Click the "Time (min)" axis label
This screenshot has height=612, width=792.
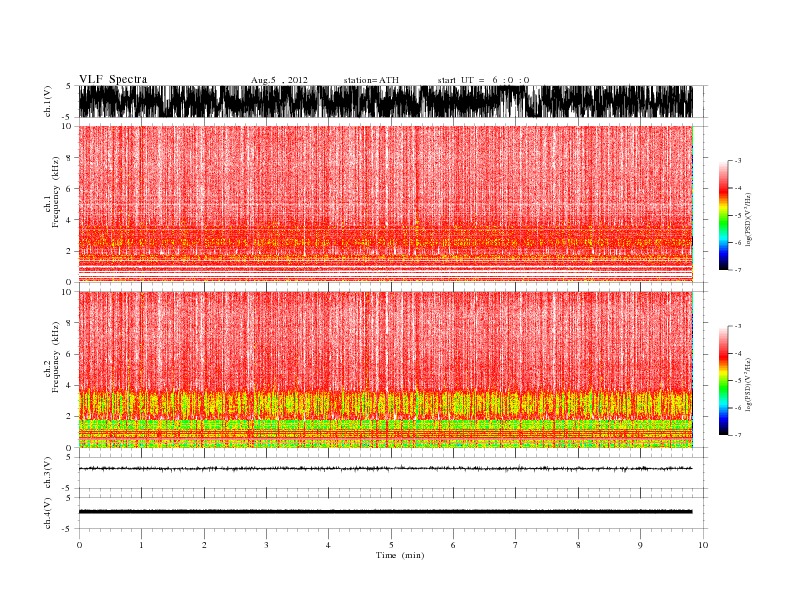[x=400, y=555]
